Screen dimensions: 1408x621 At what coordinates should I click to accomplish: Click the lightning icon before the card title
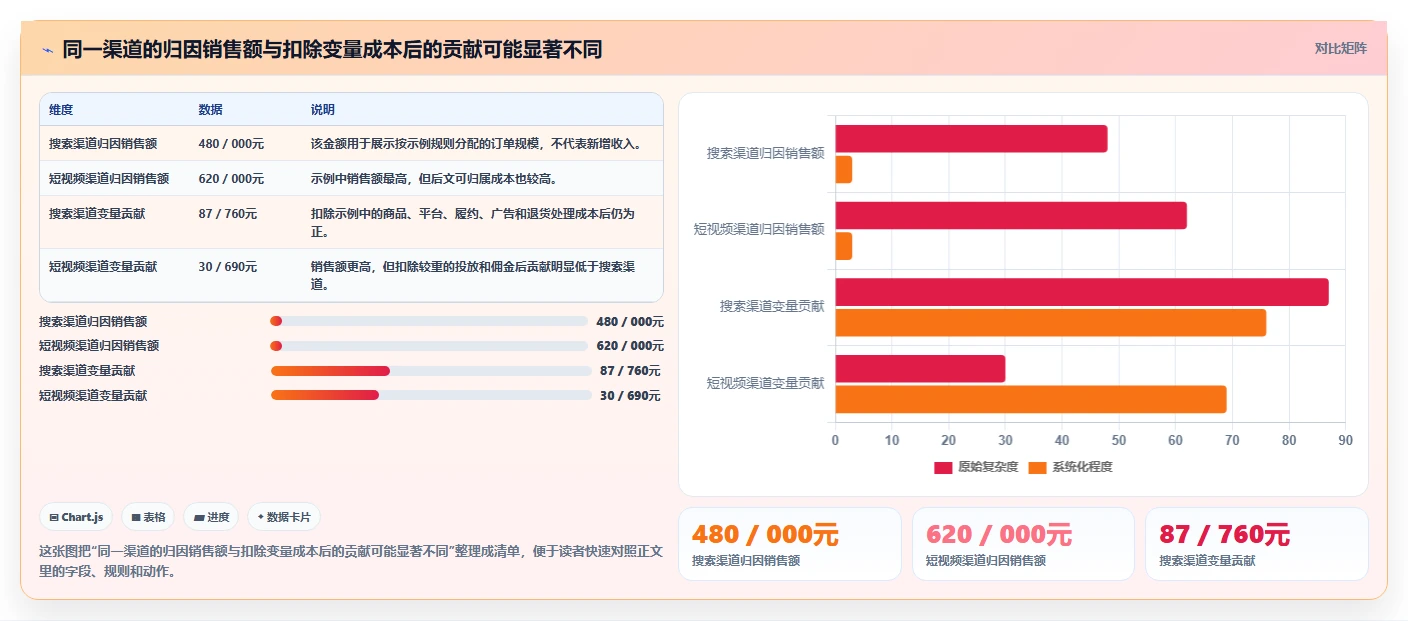[47, 50]
